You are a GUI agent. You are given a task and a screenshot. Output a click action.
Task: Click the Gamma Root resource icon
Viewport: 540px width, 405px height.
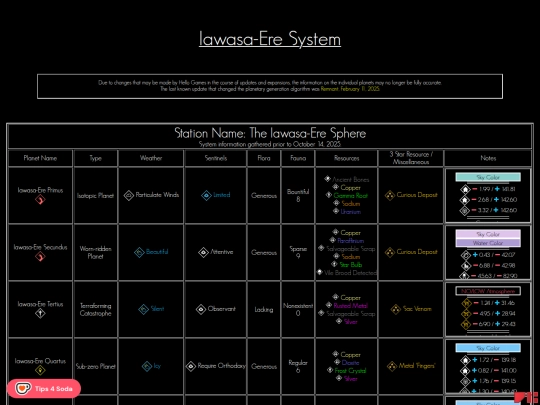click(329, 195)
